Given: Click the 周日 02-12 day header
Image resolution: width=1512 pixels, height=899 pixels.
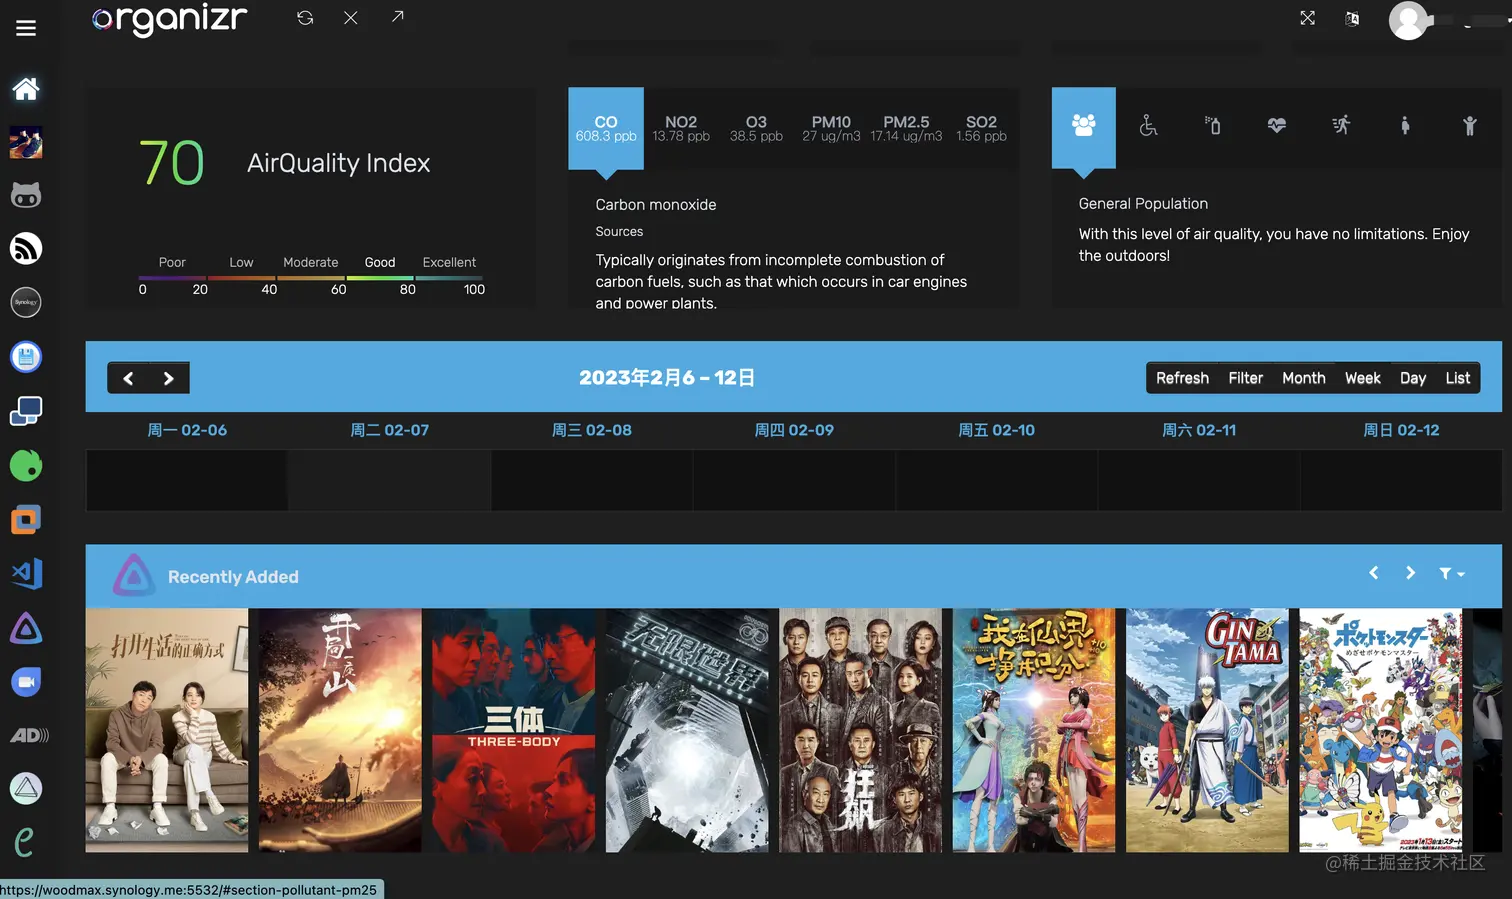Looking at the screenshot, I should point(1401,430).
